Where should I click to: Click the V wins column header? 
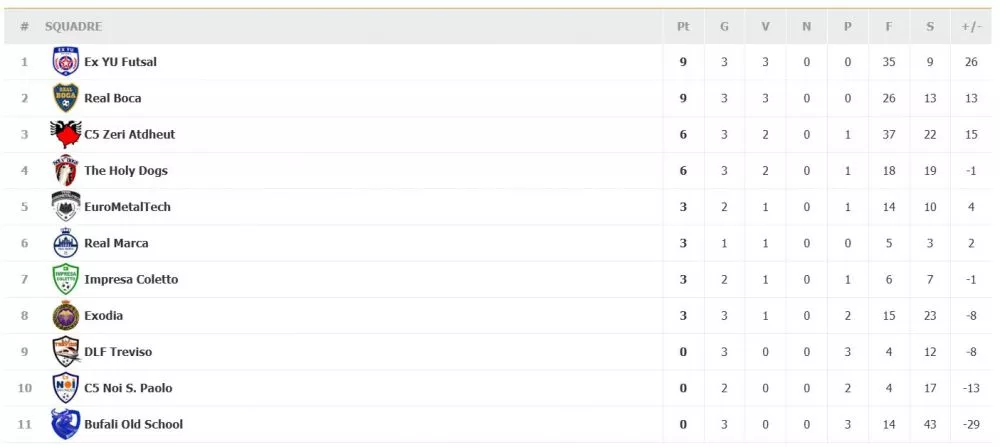[765, 26]
